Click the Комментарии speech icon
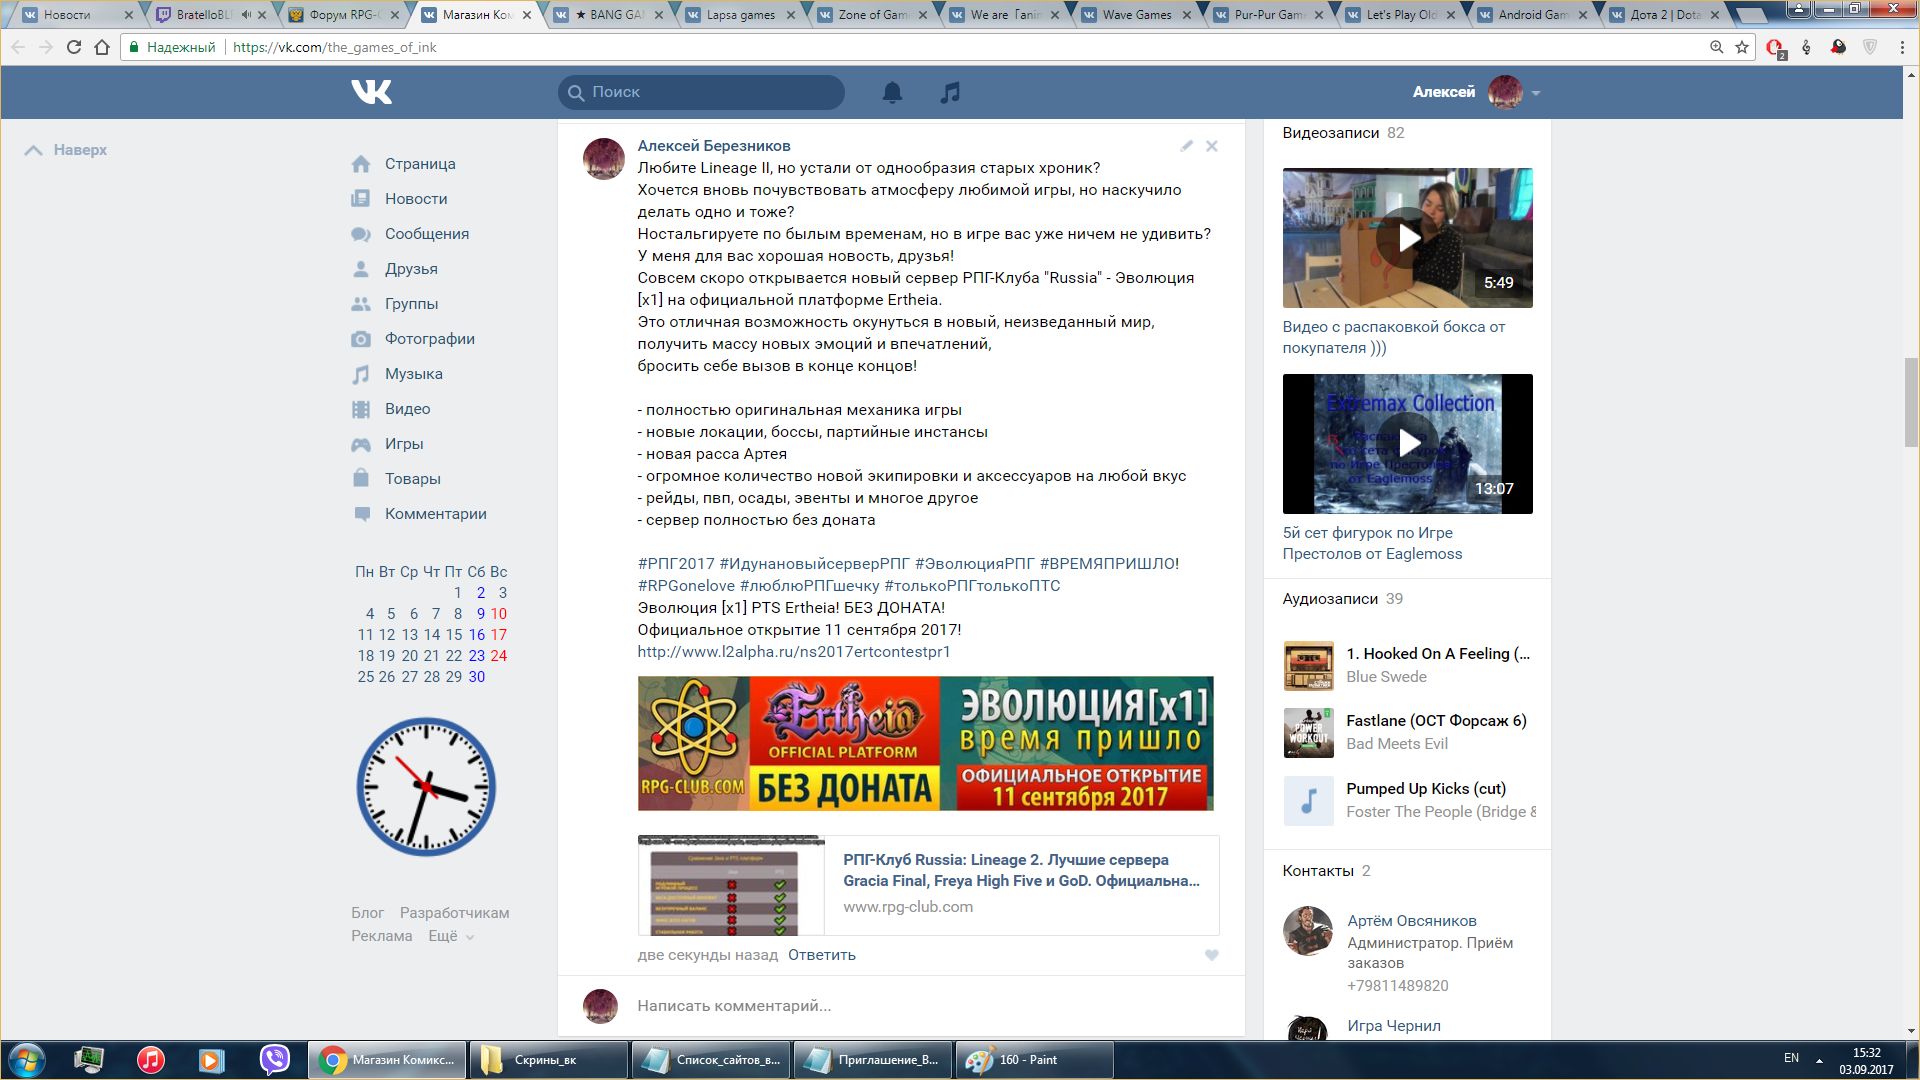Viewport: 1920px width, 1080px height. click(x=361, y=514)
